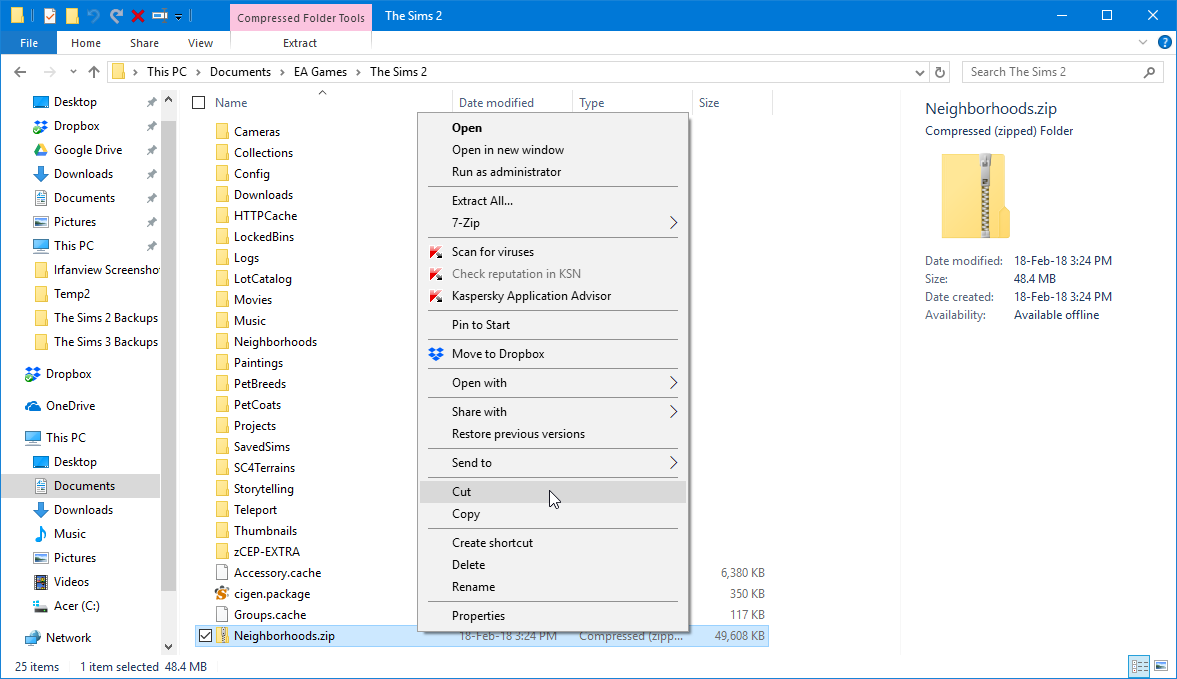This screenshot has width=1177, height=679.
Task: Select the zCEP-EXTRA folder
Action: tap(266, 551)
